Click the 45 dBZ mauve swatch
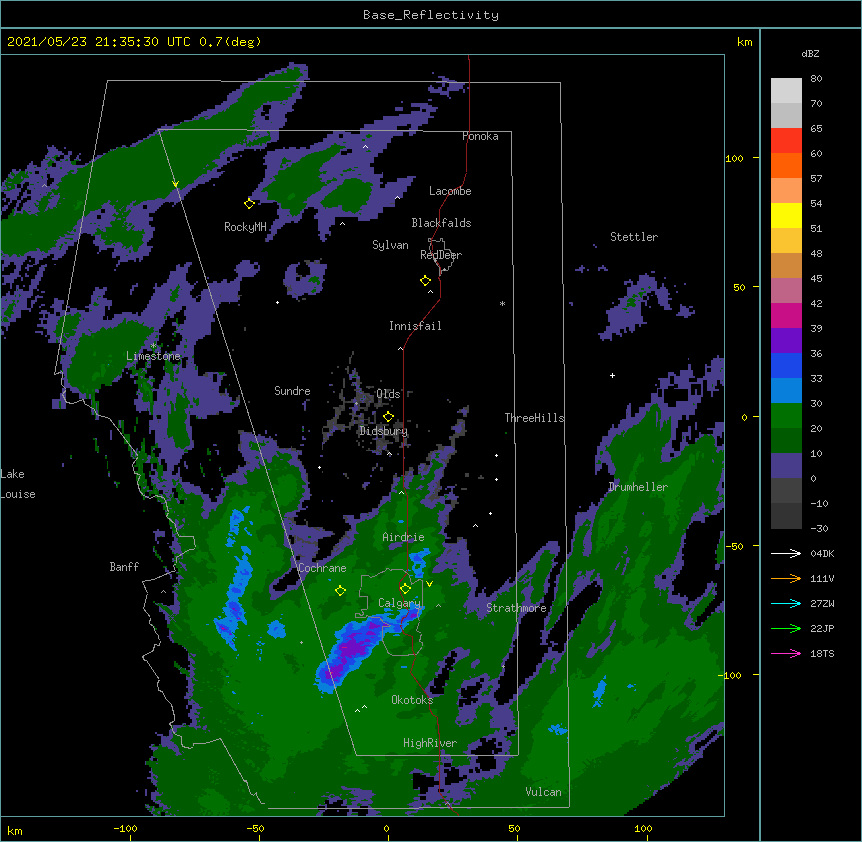862x842 pixels. (x=786, y=291)
